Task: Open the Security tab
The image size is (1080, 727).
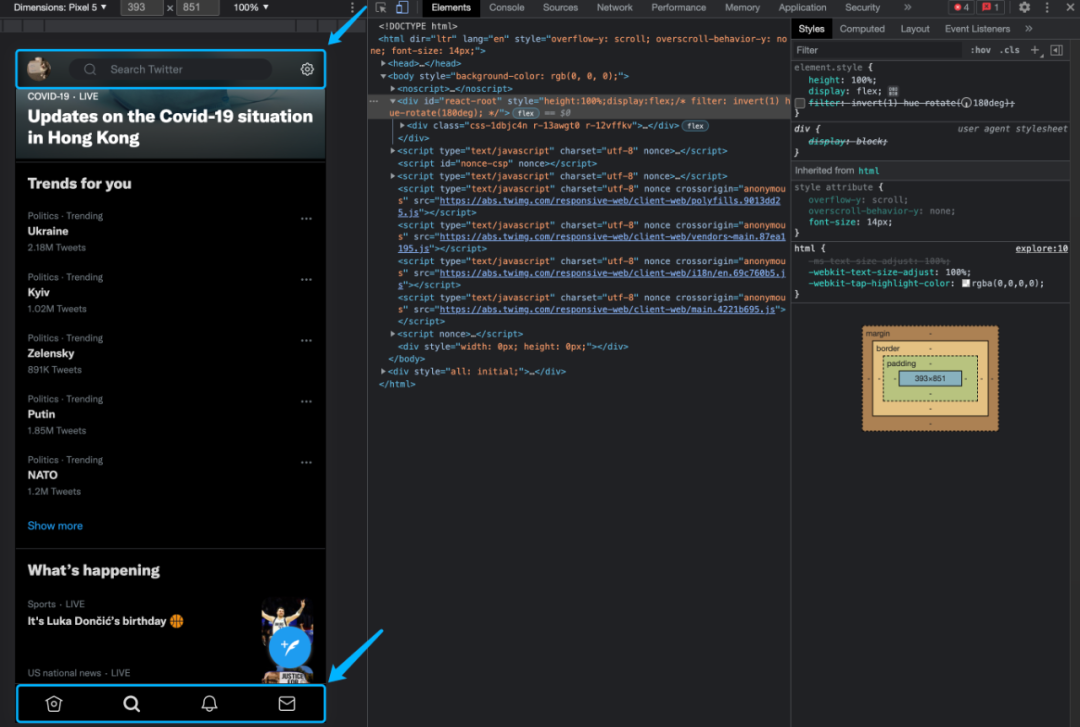Action: click(x=862, y=8)
